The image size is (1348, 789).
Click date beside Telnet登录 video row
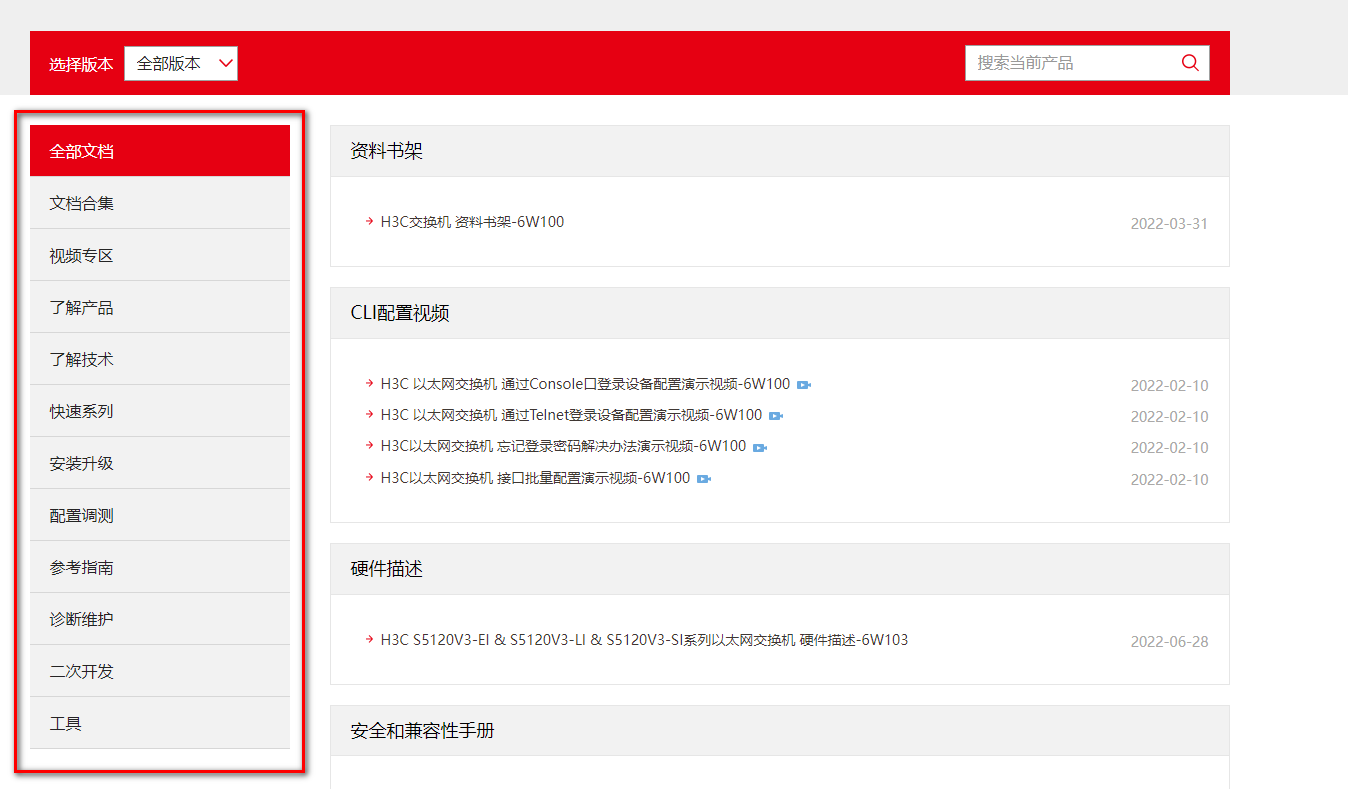[x=1169, y=417]
